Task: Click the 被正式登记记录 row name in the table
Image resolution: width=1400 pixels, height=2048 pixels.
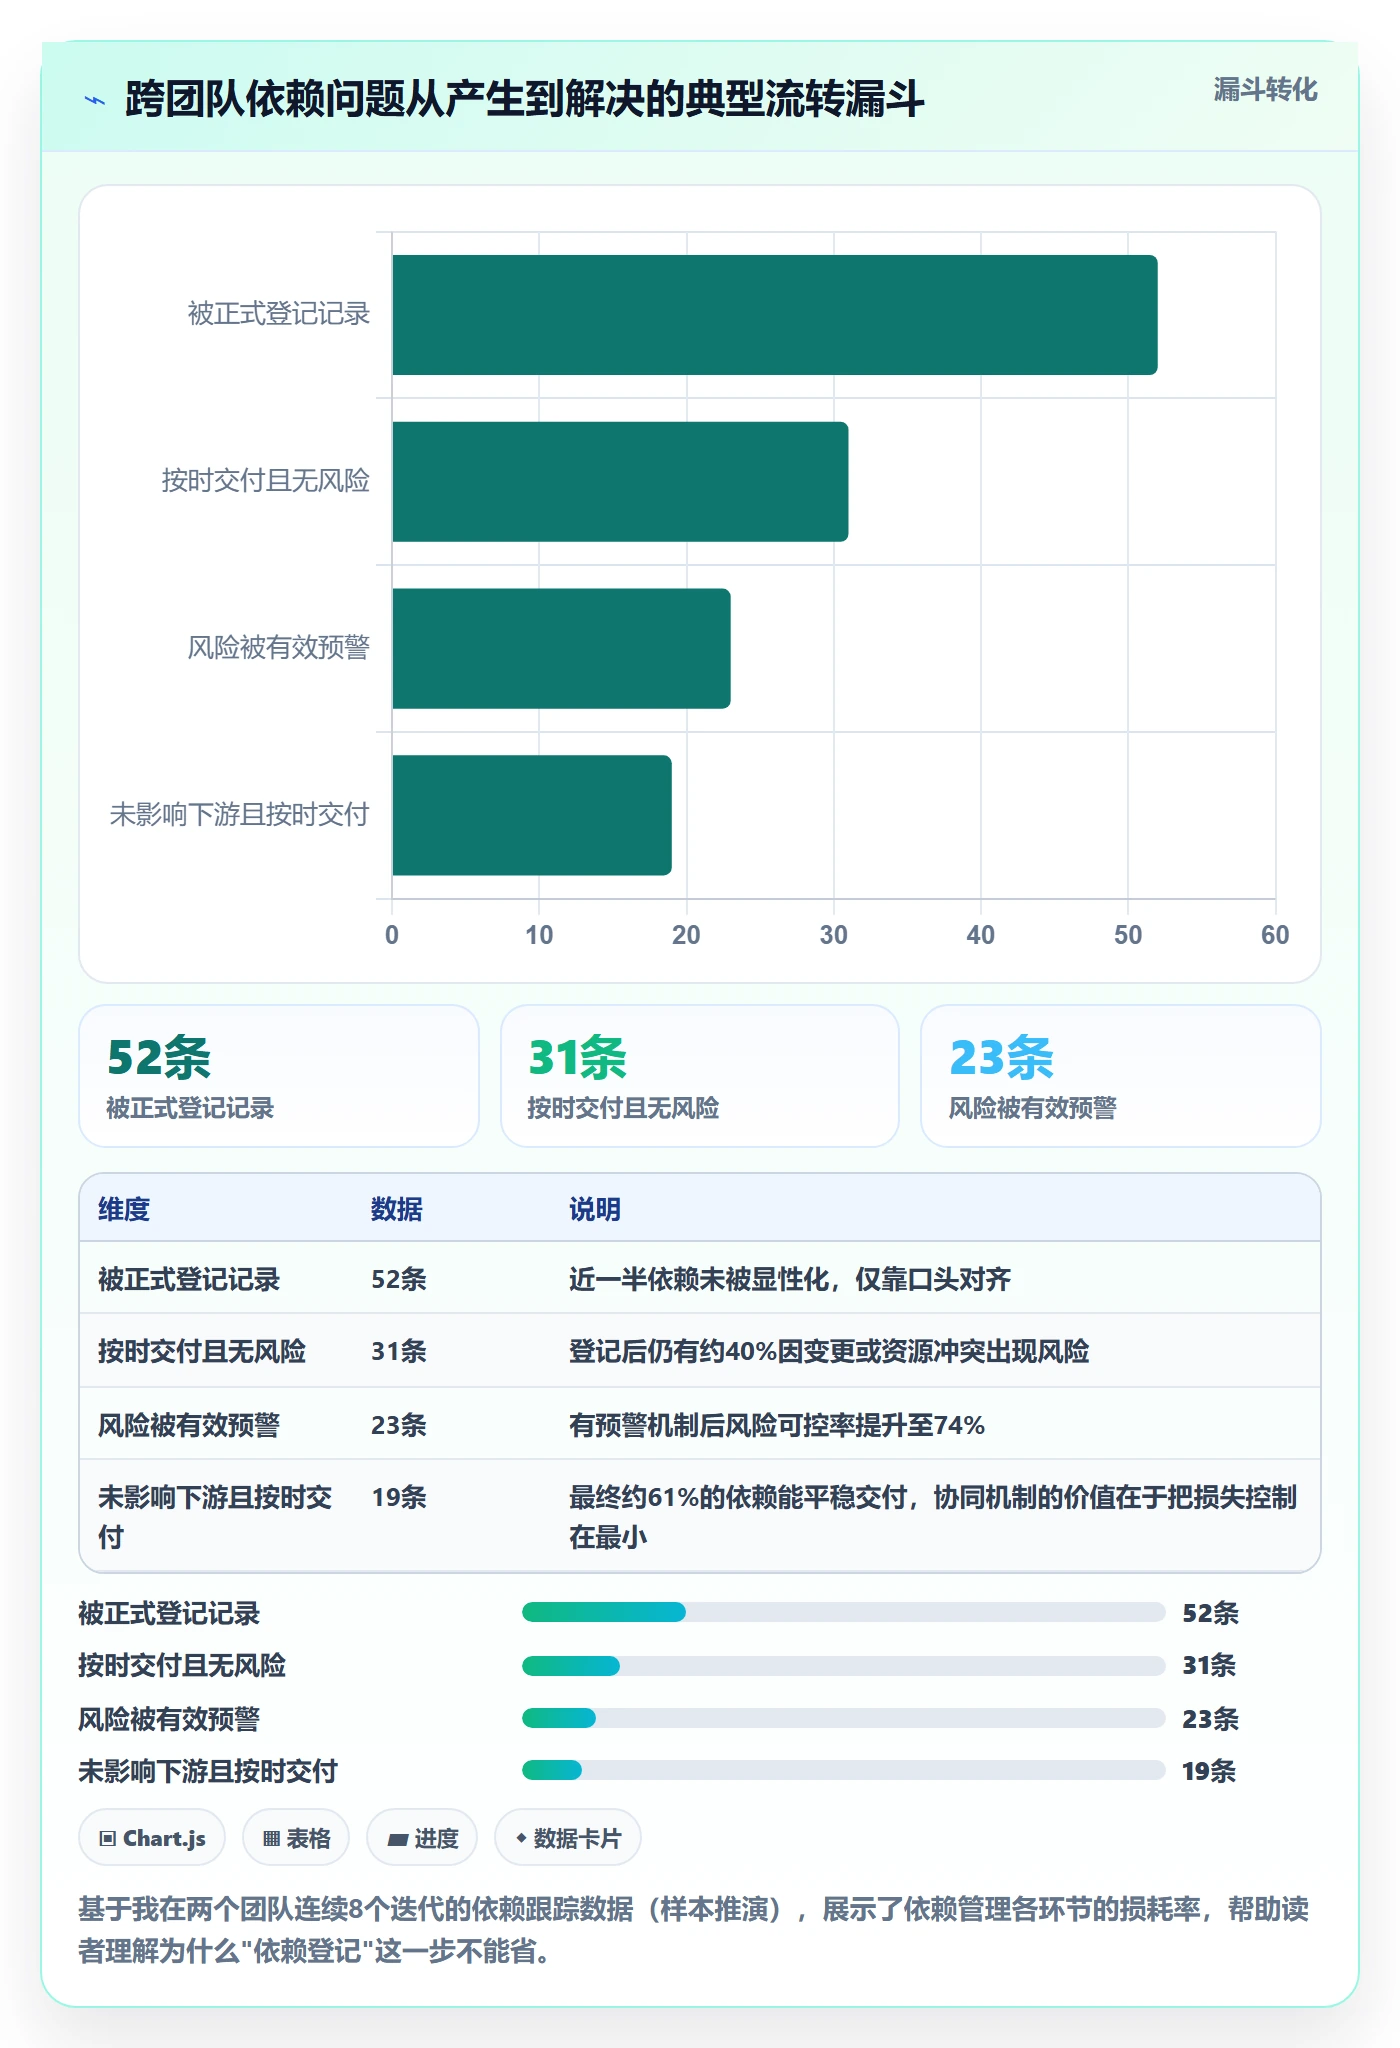Action: coord(189,1279)
